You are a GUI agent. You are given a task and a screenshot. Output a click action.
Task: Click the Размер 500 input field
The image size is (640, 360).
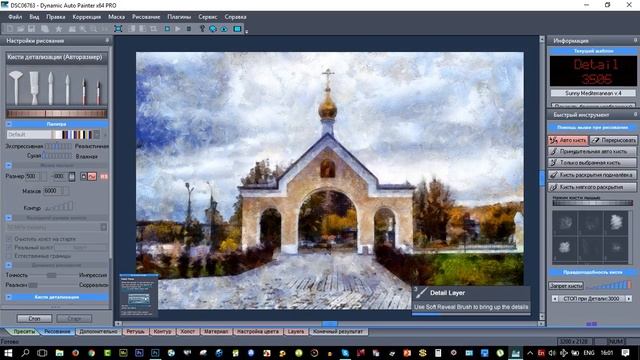pyautogui.click(x=32, y=176)
